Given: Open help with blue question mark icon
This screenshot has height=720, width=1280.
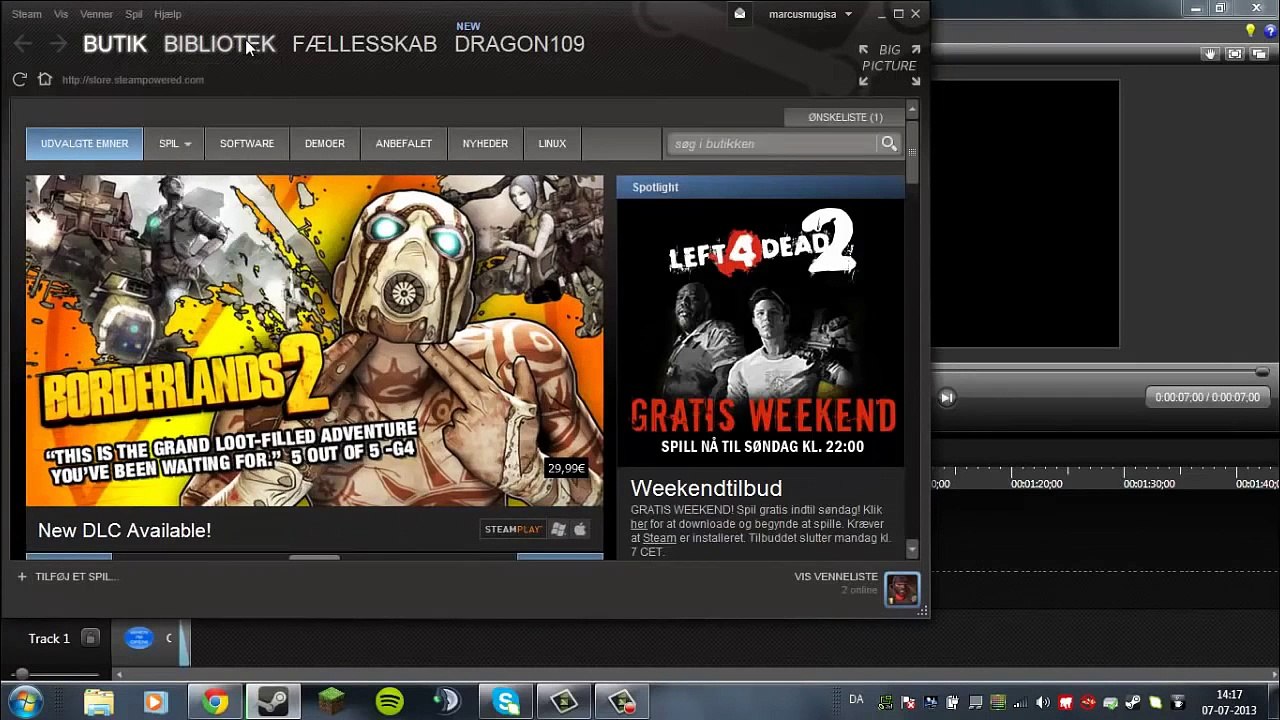Looking at the screenshot, I should pos(1270,31).
